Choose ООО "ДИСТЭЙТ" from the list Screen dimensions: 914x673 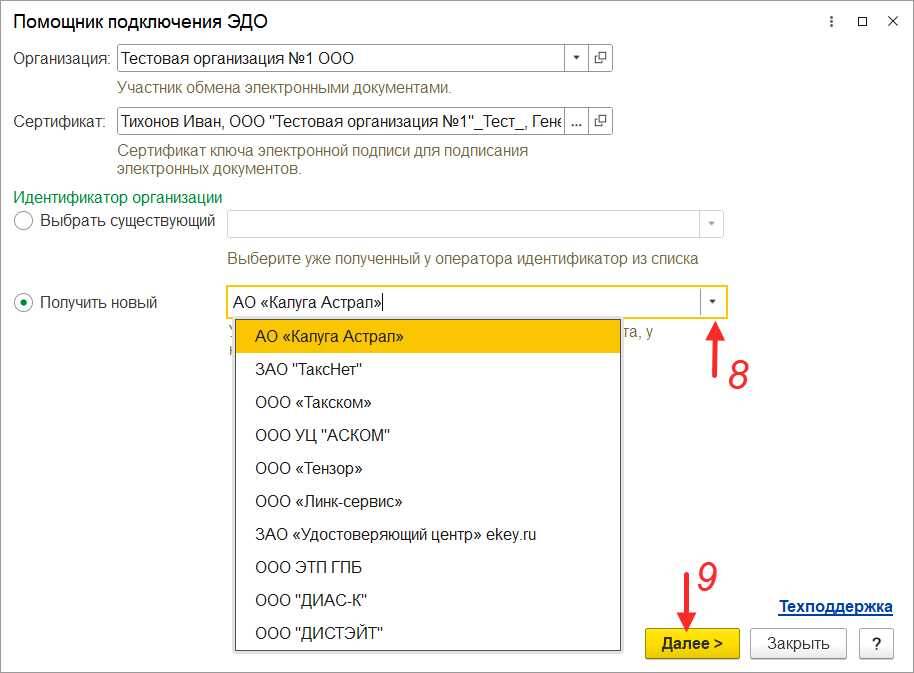[x=428, y=633]
